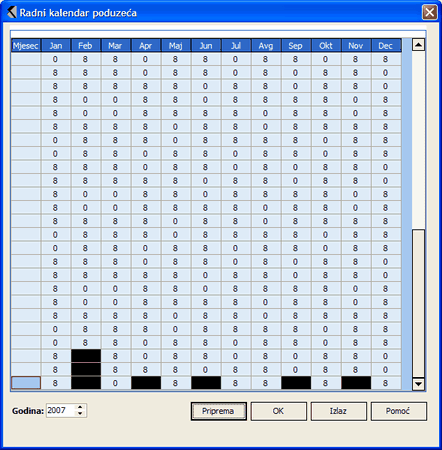Click the bottom black cell in the Feb column
This screenshot has height=450, width=442.
(x=86, y=383)
